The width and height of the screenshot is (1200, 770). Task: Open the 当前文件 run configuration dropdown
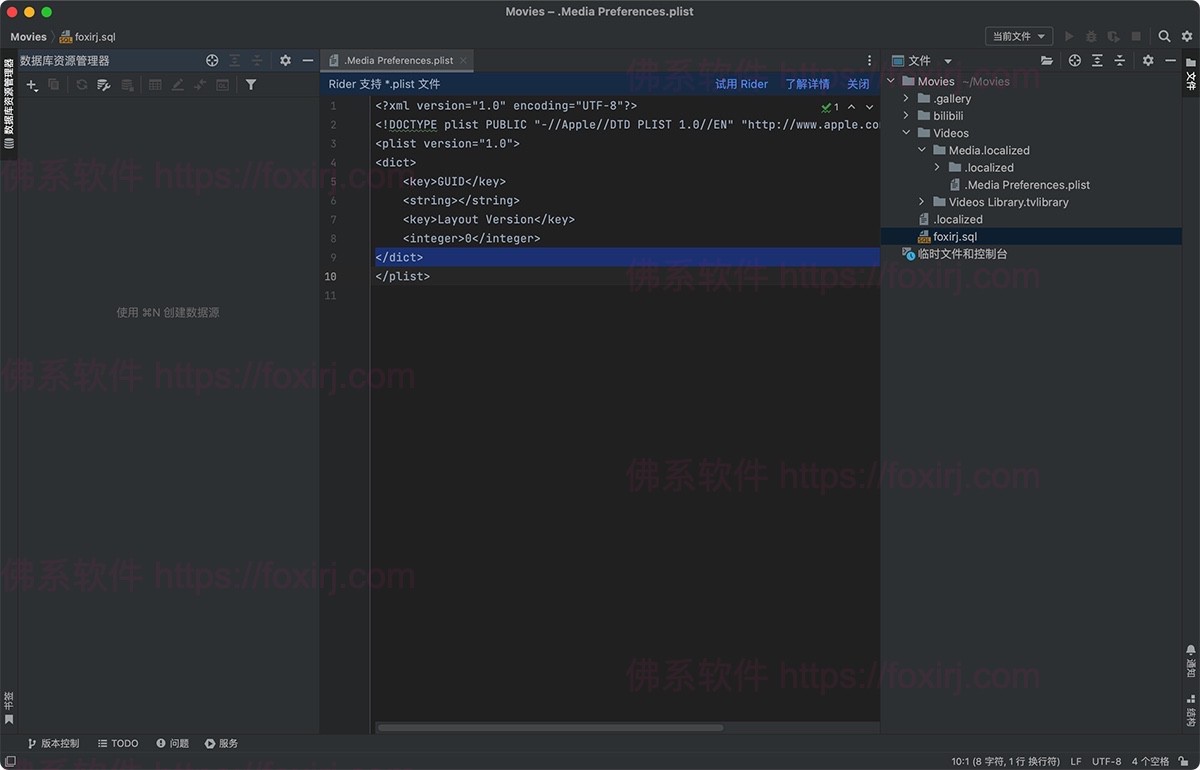[x=1018, y=36]
